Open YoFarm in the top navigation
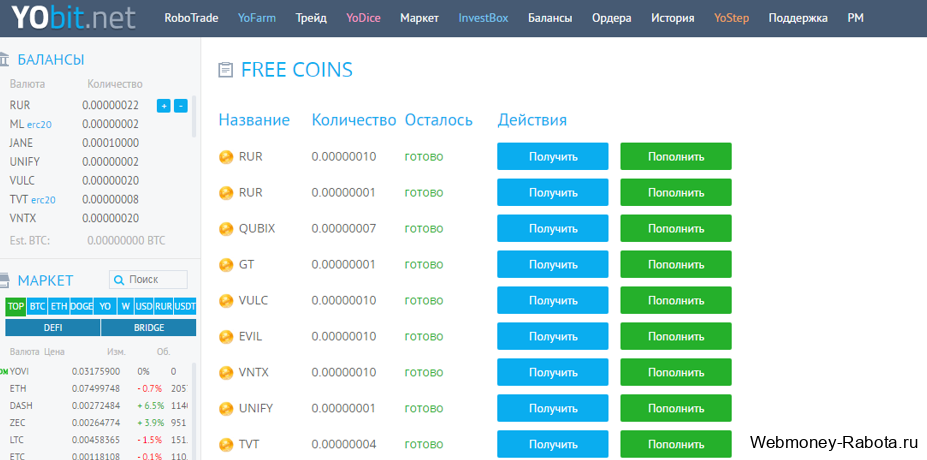 click(x=257, y=18)
